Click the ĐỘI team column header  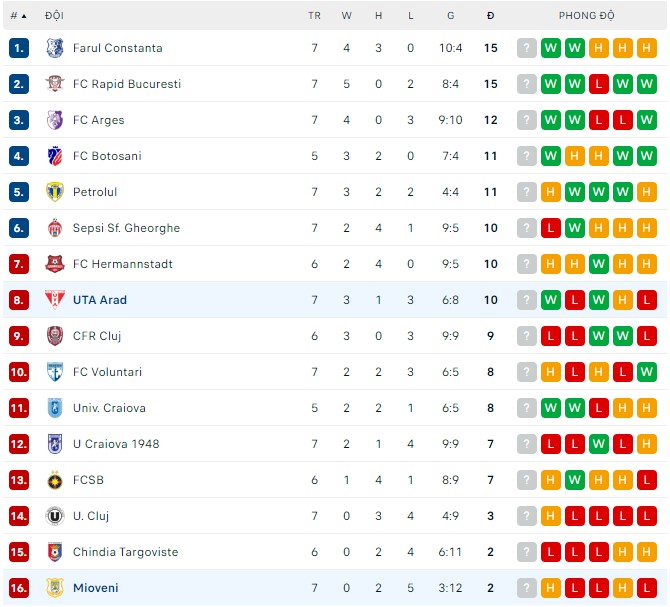54,16
